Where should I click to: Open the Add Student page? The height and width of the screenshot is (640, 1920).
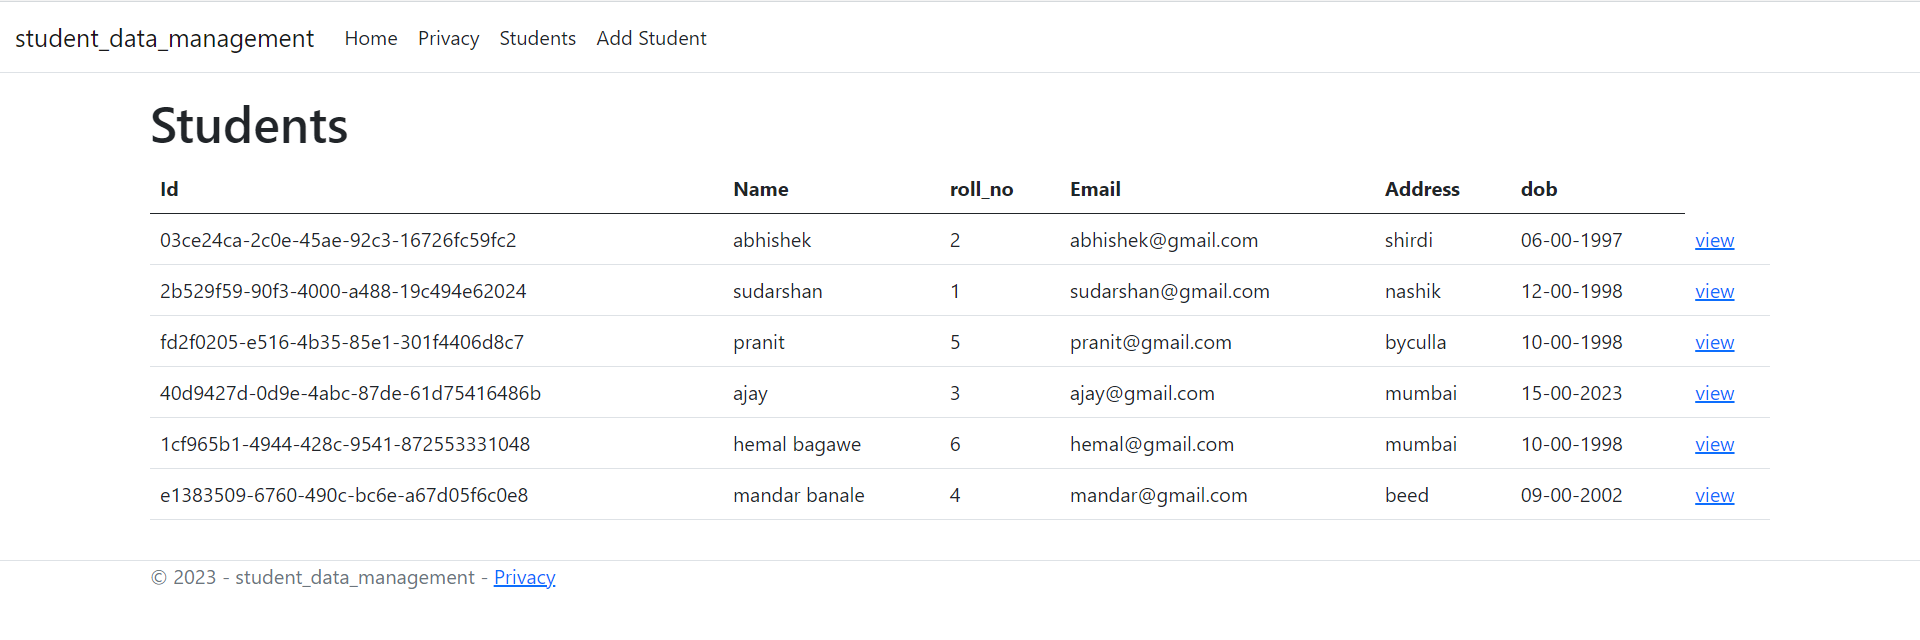651,38
